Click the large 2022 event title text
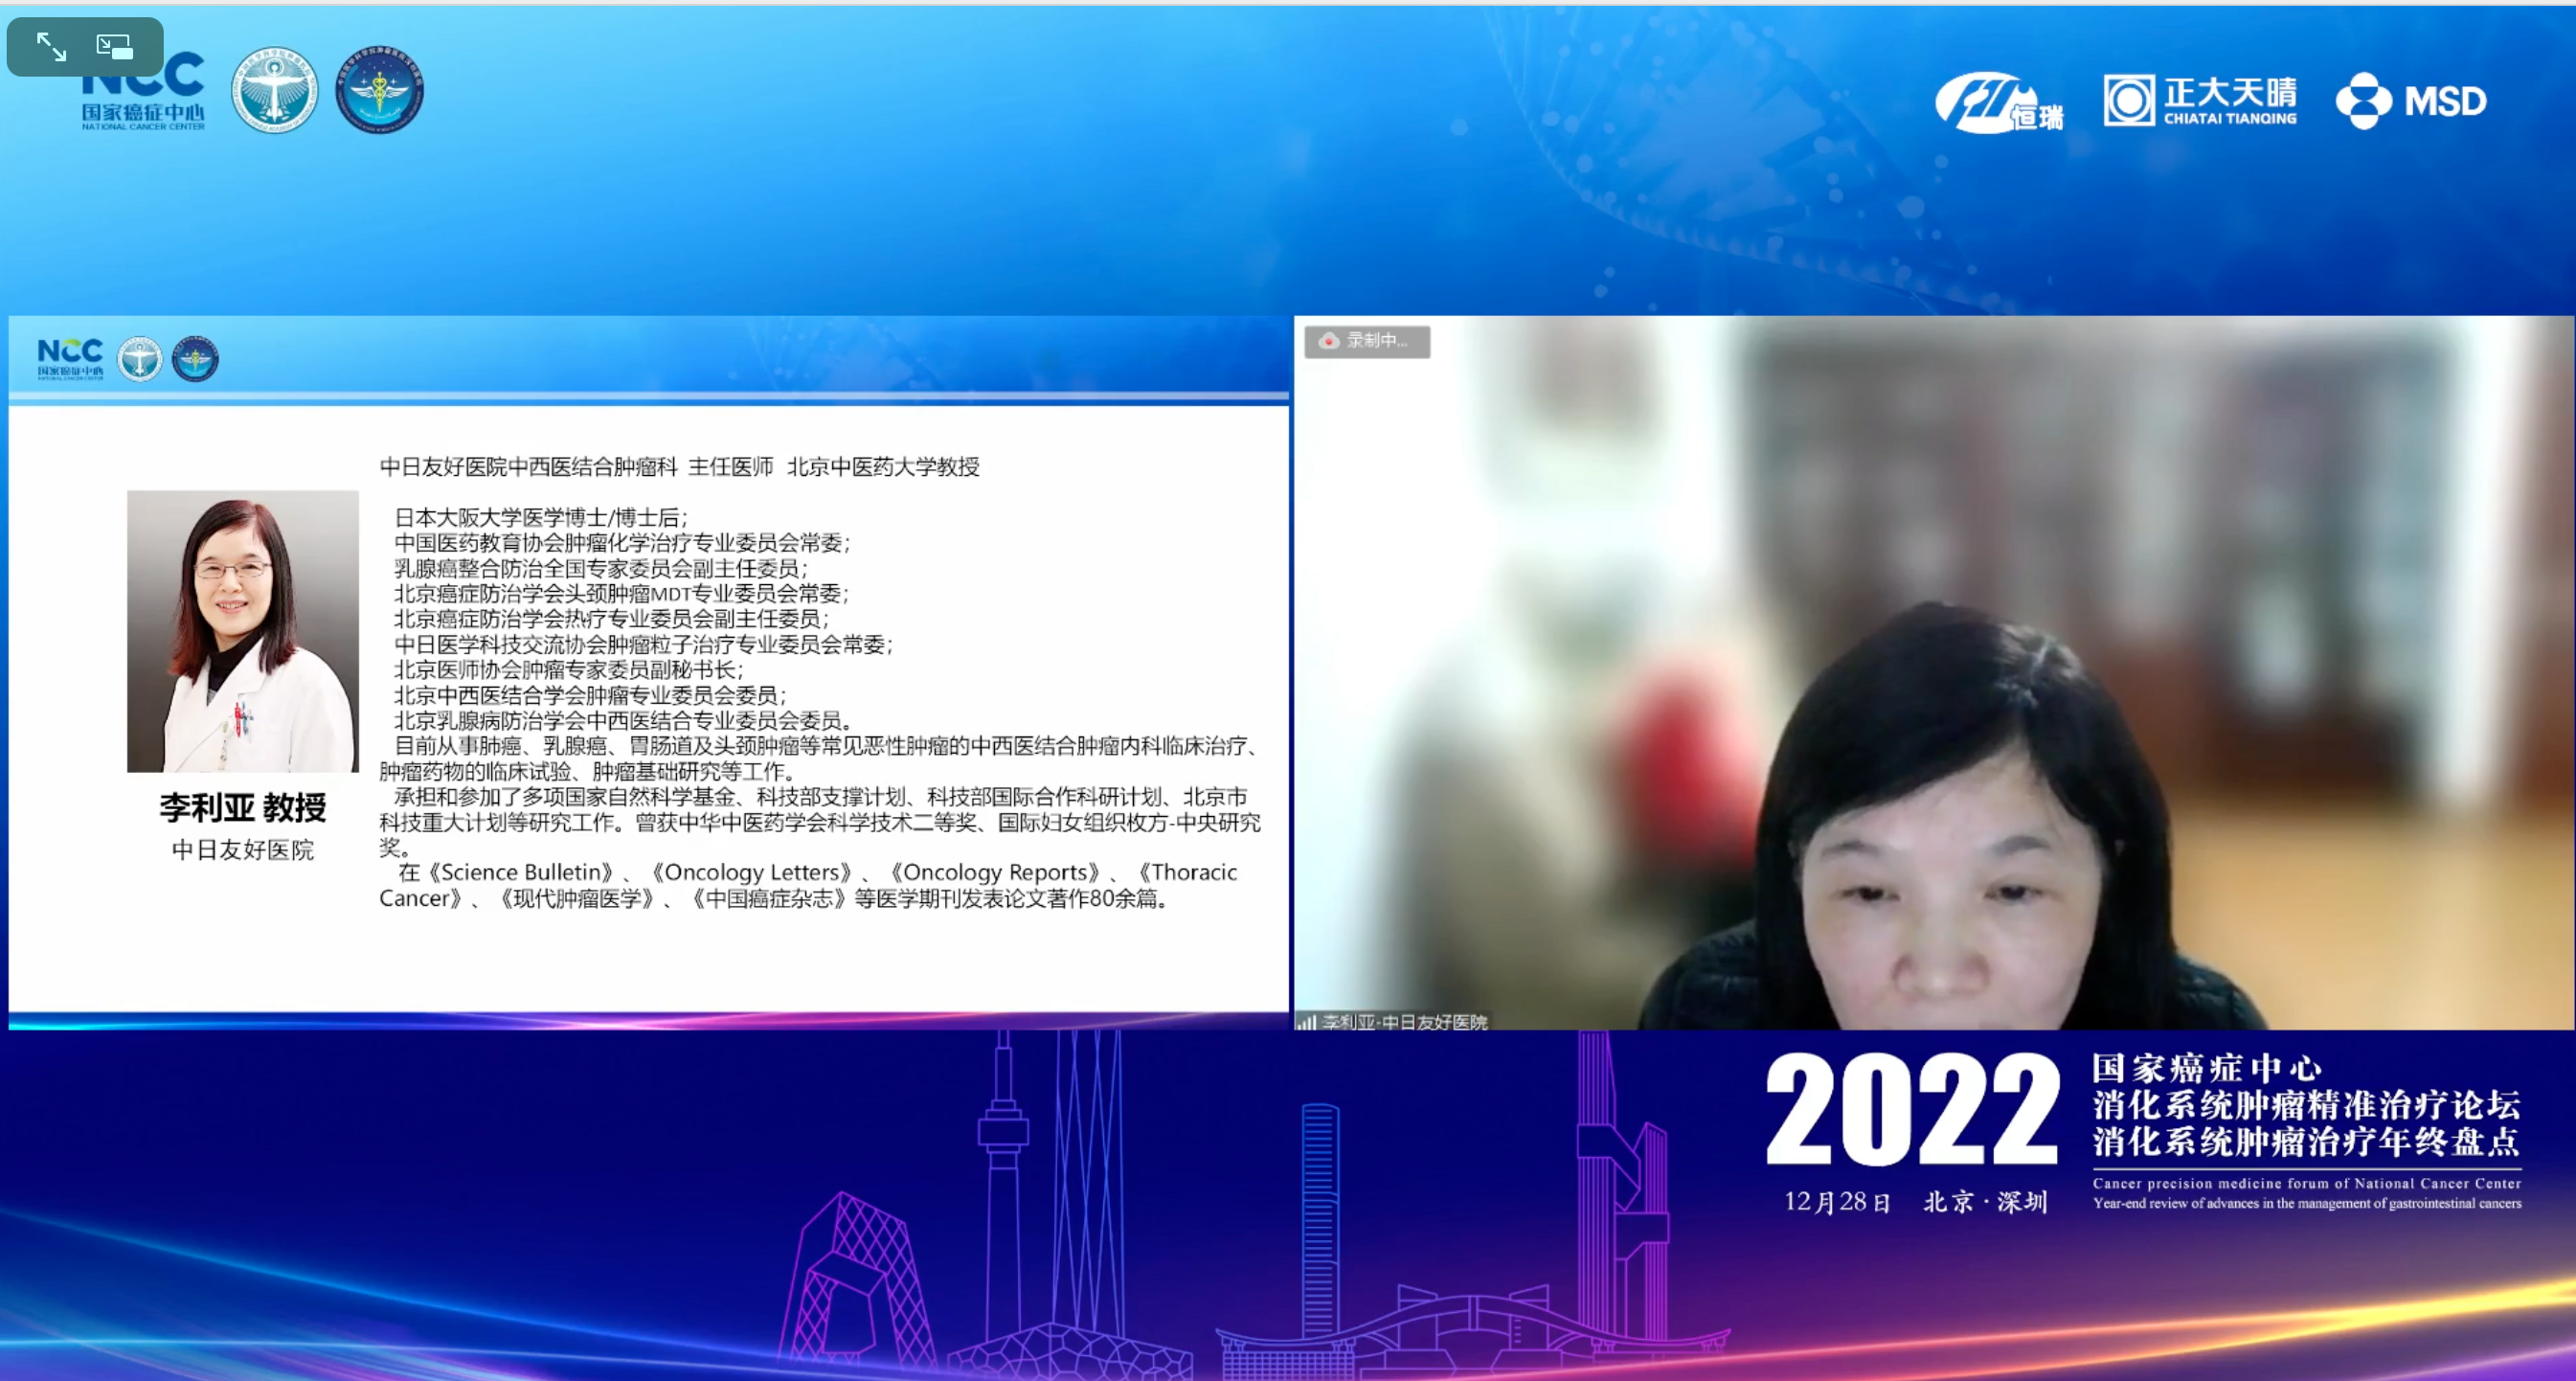 (1911, 1110)
